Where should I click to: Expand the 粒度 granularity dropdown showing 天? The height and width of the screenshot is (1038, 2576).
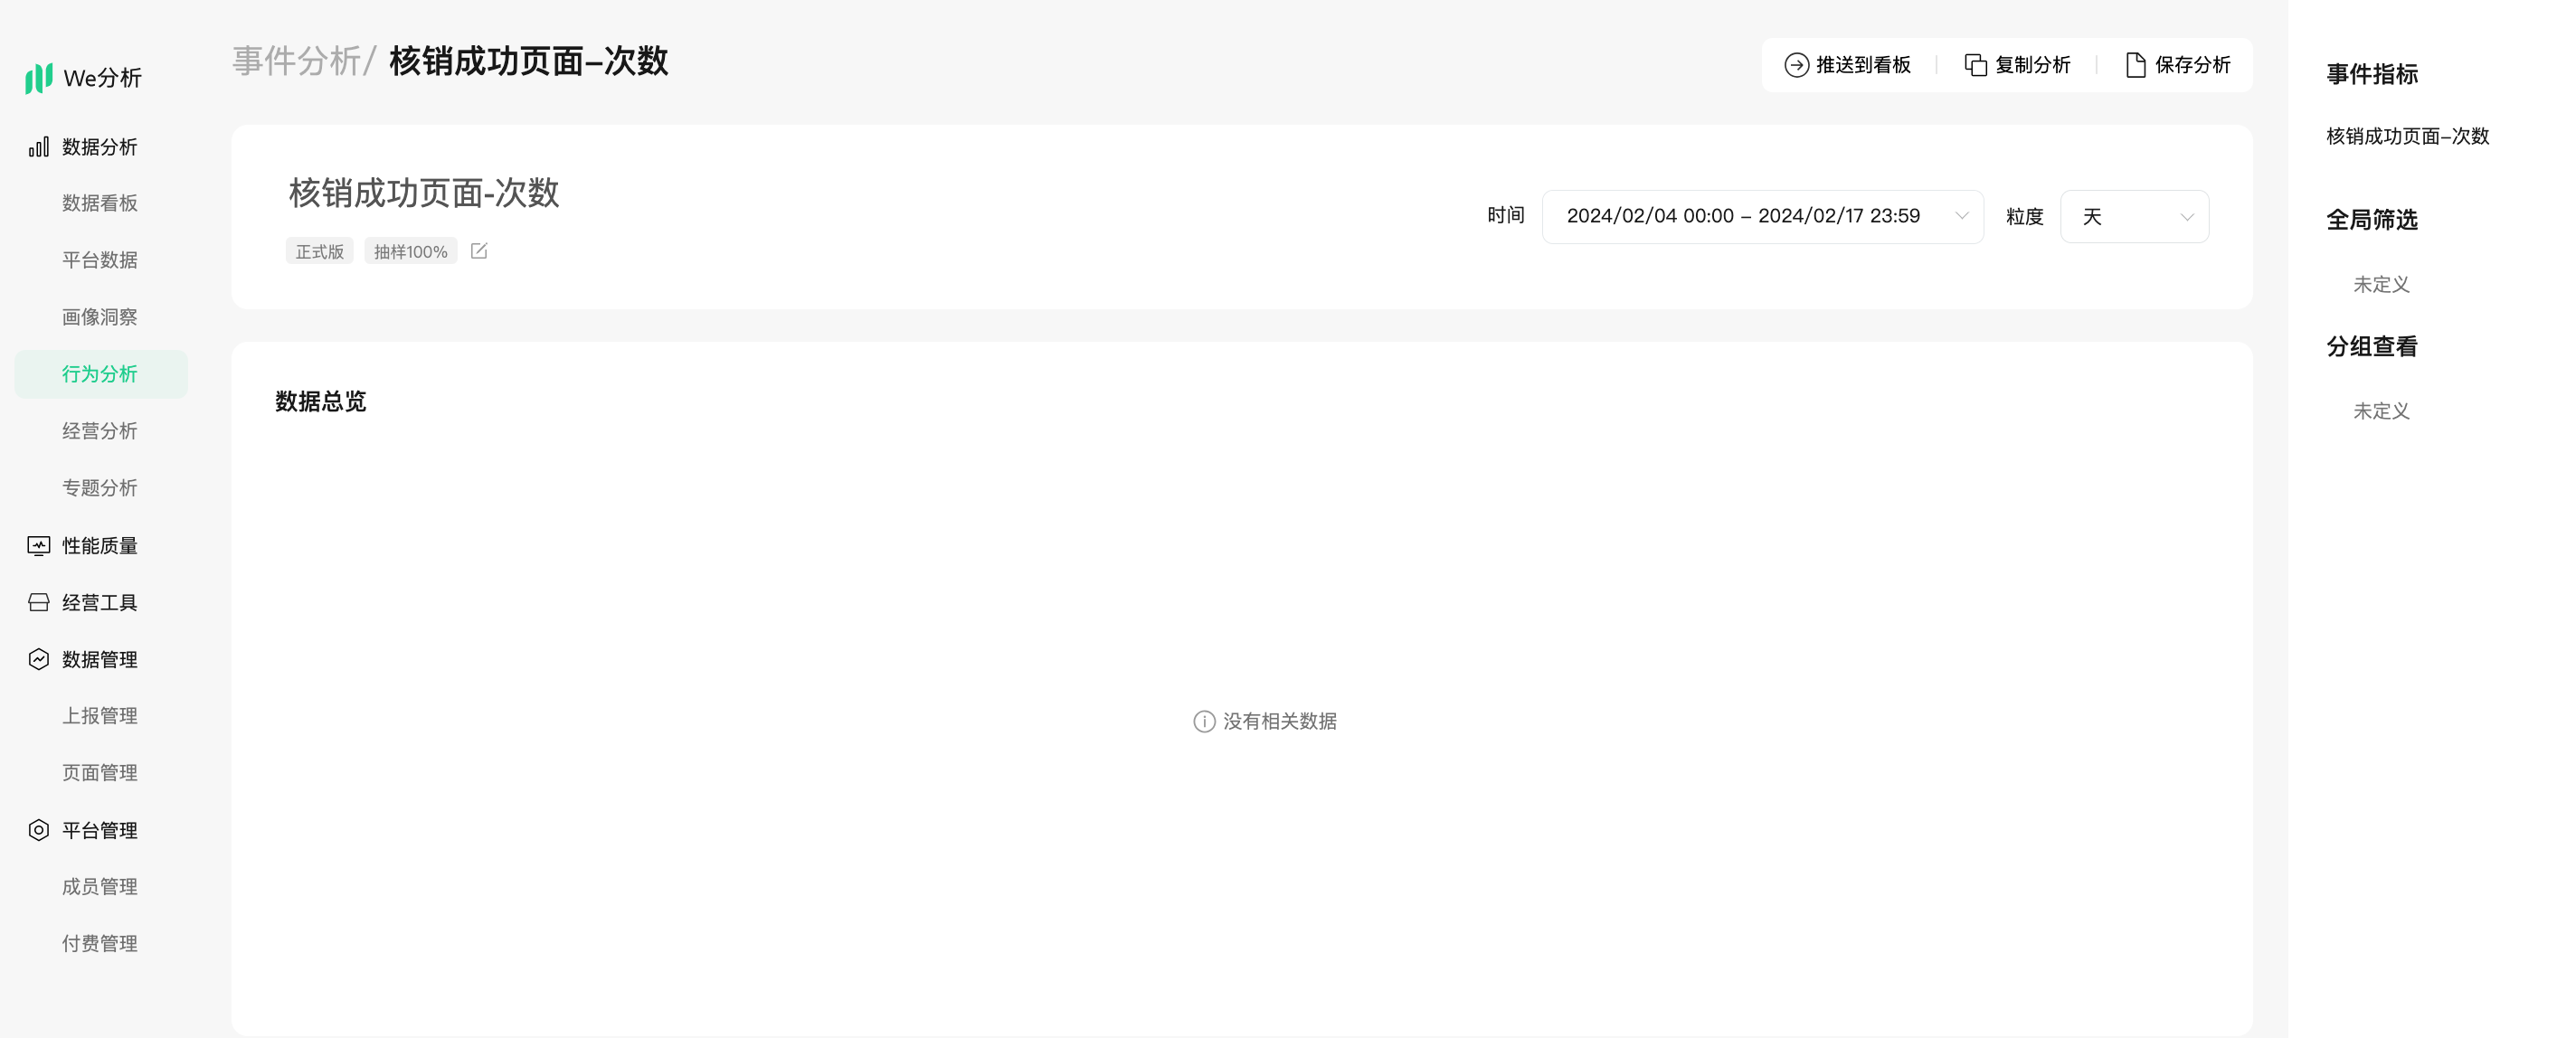pyautogui.click(x=2134, y=216)
